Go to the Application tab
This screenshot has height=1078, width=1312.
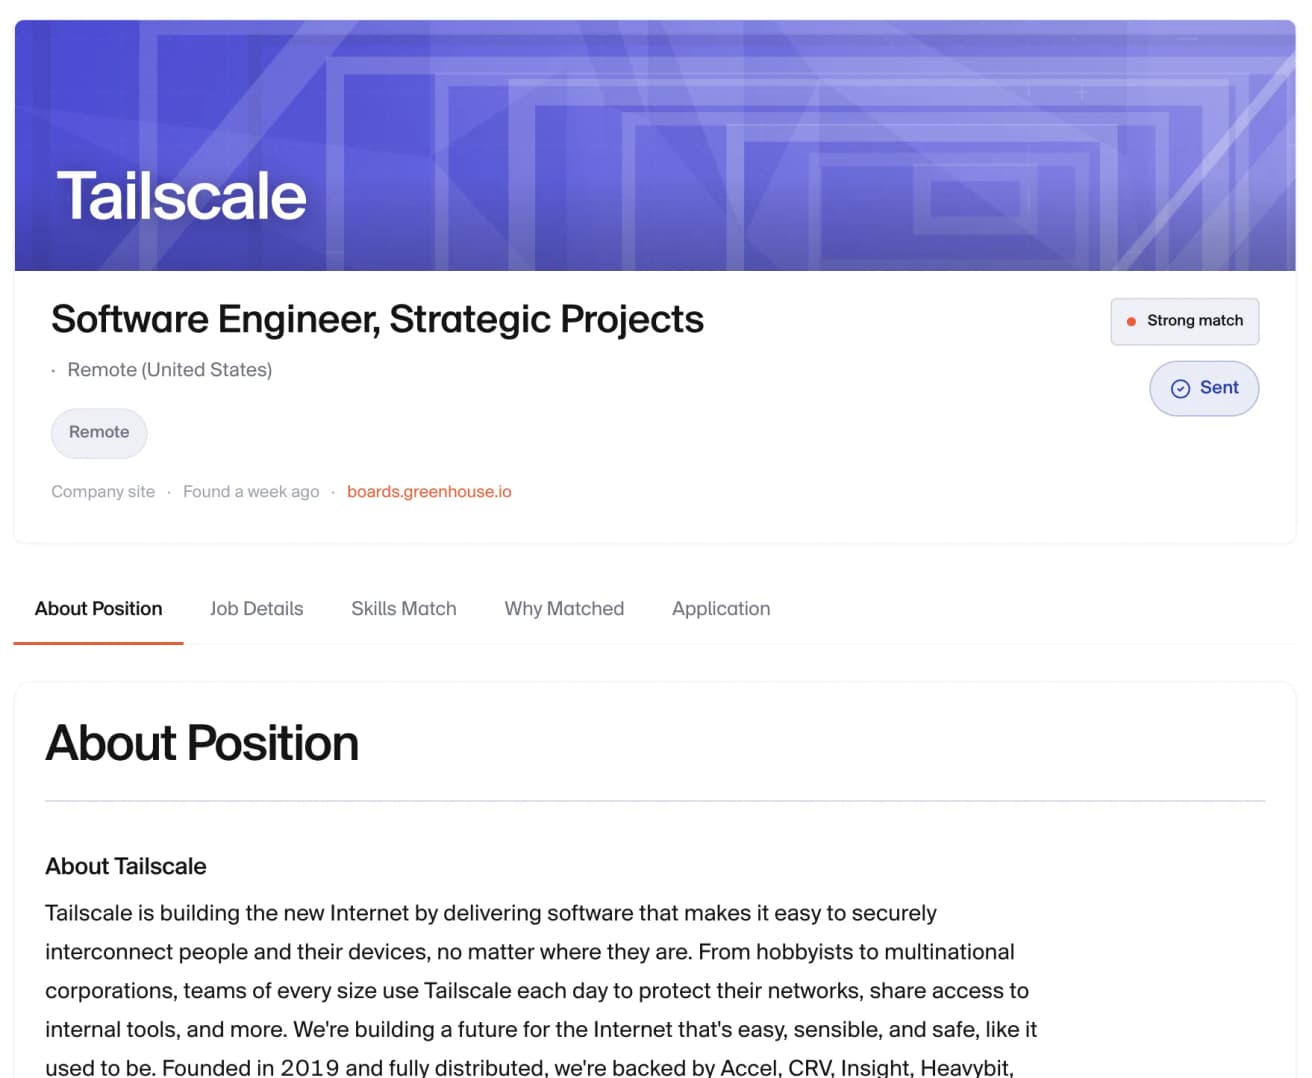(x=721, y=609)
